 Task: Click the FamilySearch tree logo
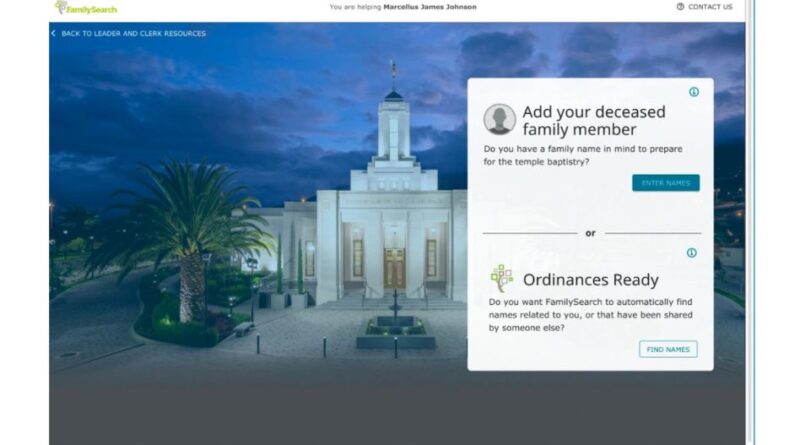(x=61, y=7)
